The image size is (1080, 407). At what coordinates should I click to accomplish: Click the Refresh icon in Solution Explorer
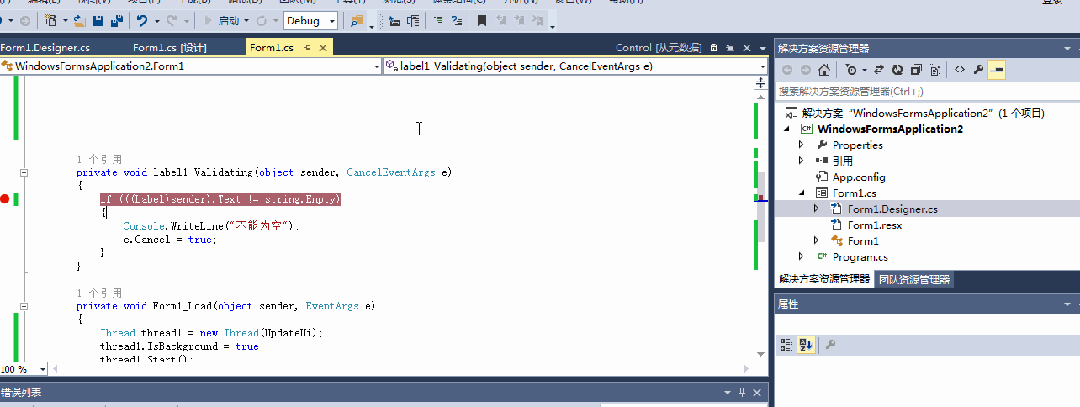tap(897, 69)
